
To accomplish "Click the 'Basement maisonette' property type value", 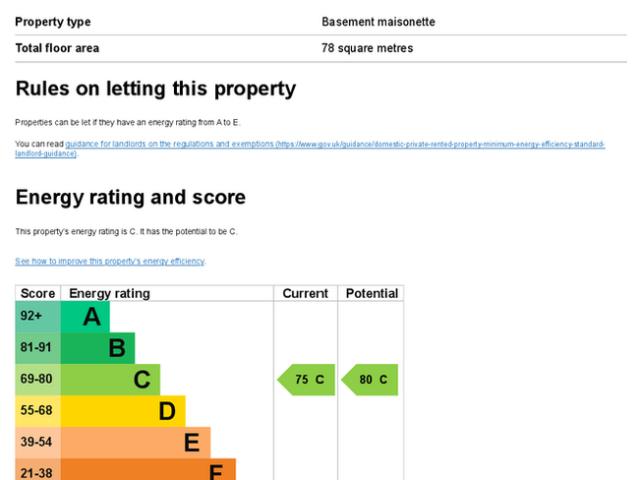I will click(x=378, y=22).
